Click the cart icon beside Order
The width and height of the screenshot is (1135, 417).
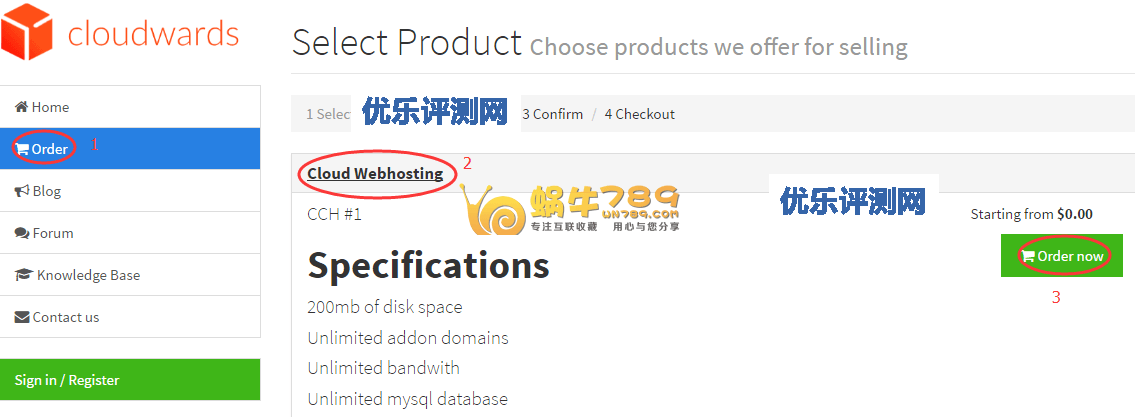click(21, 149)
